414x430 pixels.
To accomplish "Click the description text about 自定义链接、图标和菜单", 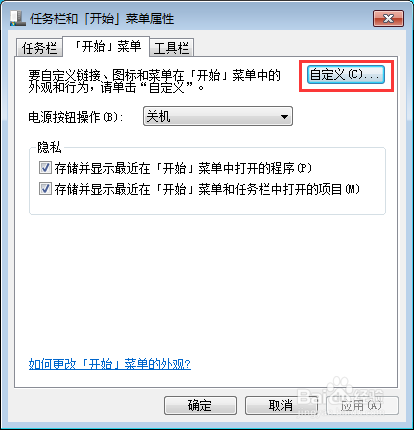I will click(155, 81).
